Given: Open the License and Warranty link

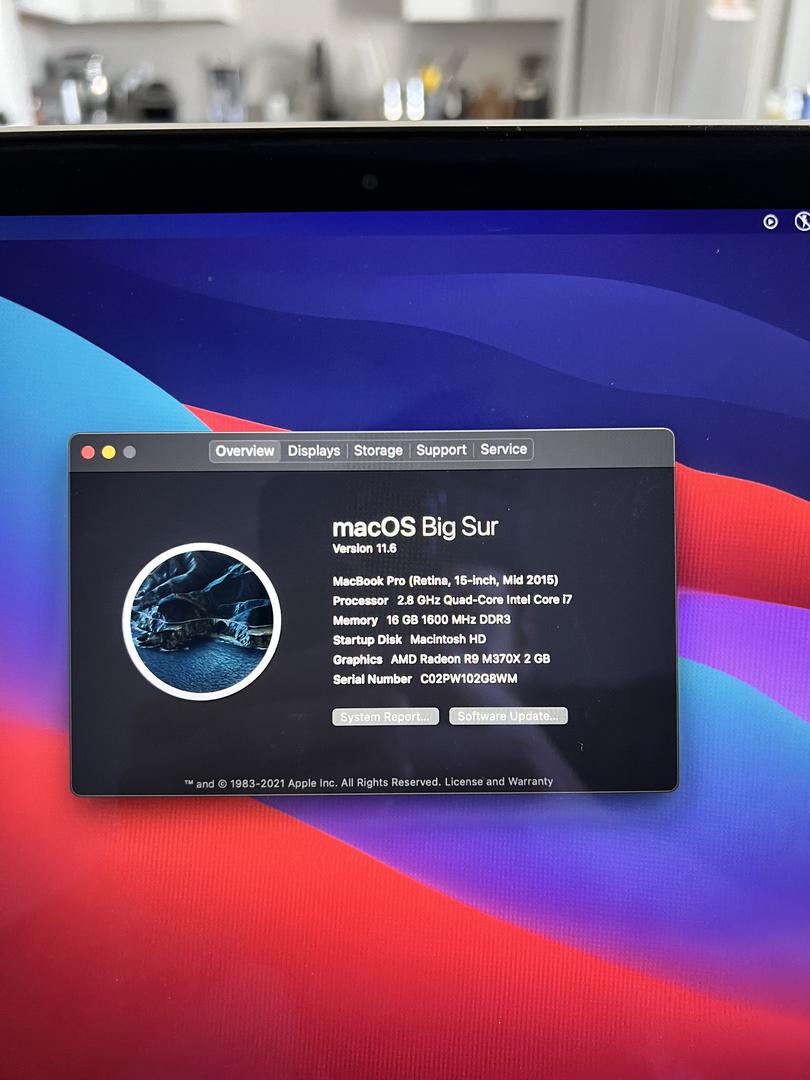Looking at the screenshot, I should click(x=499, y=782).
